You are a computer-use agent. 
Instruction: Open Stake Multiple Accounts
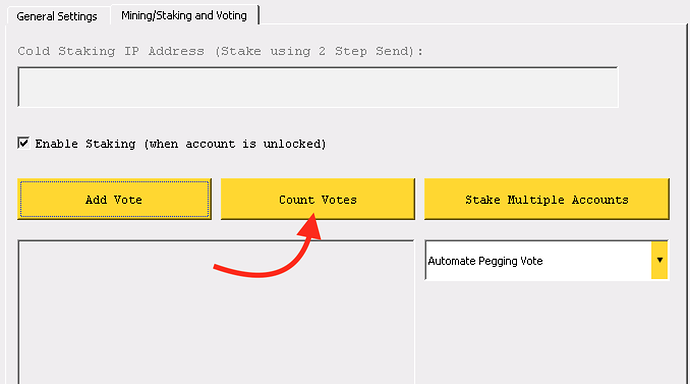tap(547, 199)
